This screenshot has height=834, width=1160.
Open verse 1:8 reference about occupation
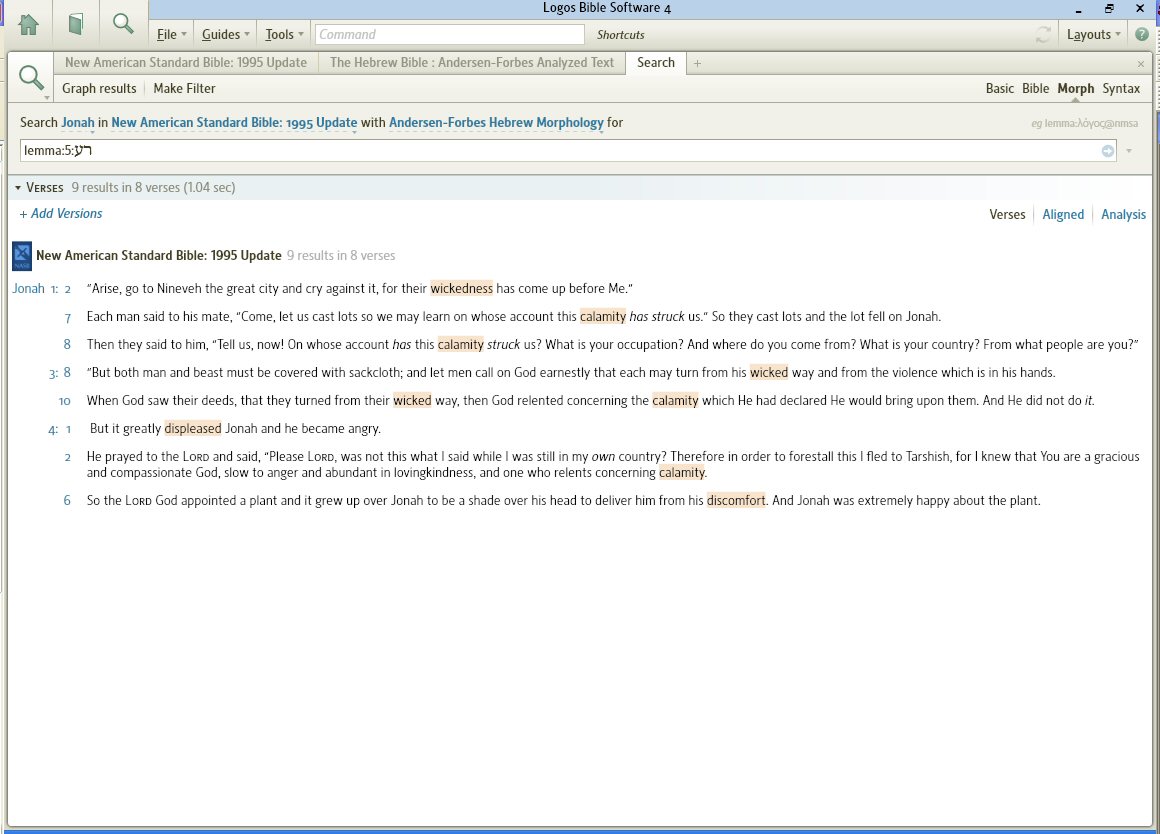pos(67,345)
